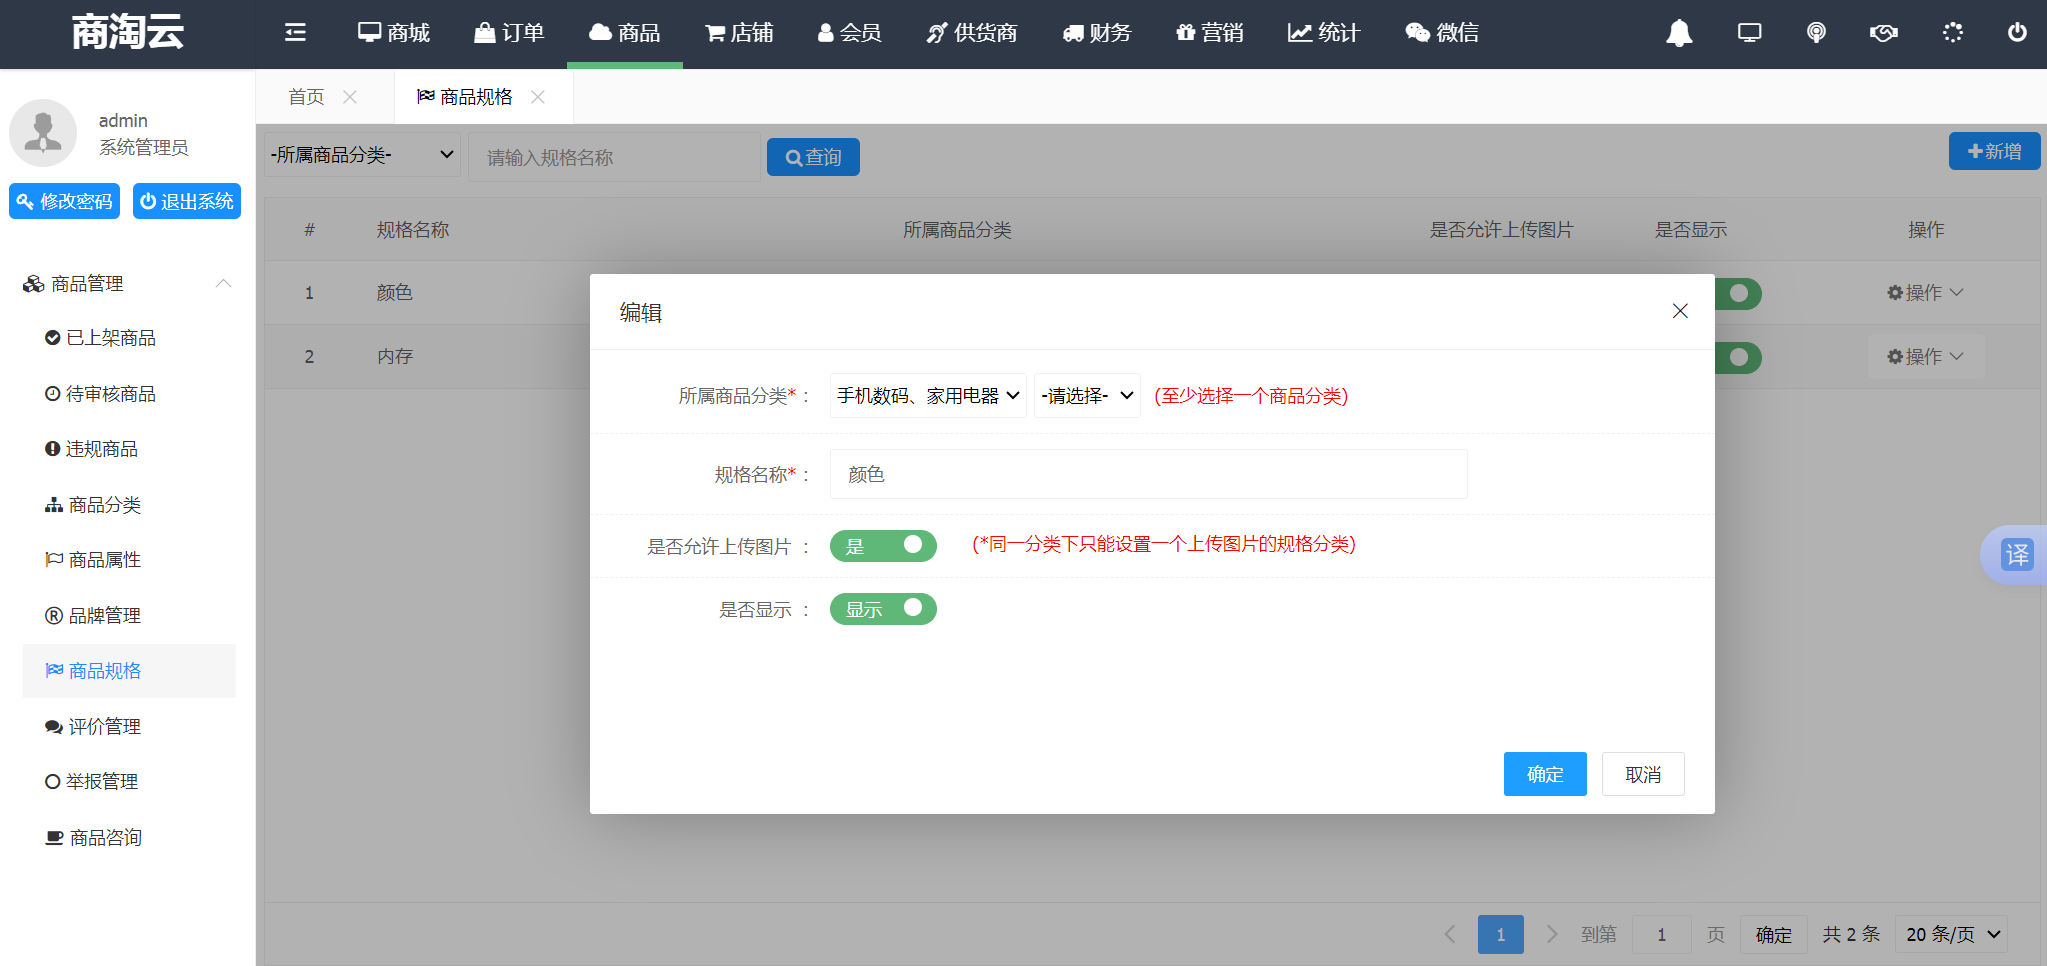The width and height of the screenshot is (2047, 966).
Task: Switch to the 首页 tab
Action: [306, 97]
